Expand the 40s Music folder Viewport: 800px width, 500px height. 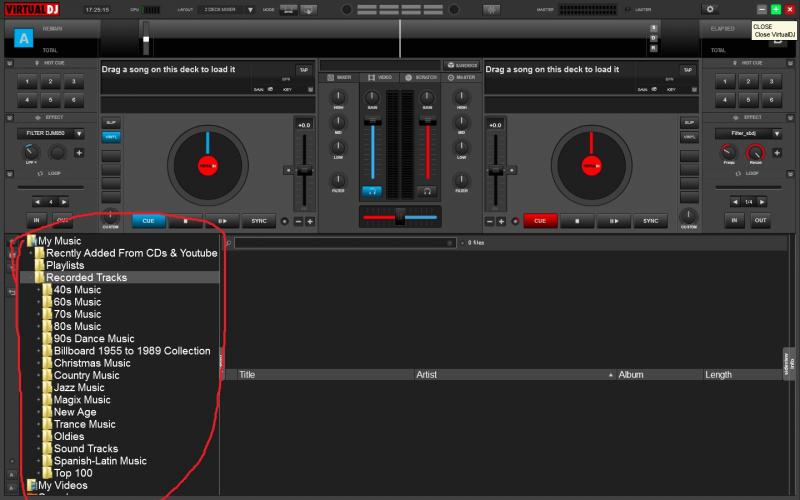(39, 290)
